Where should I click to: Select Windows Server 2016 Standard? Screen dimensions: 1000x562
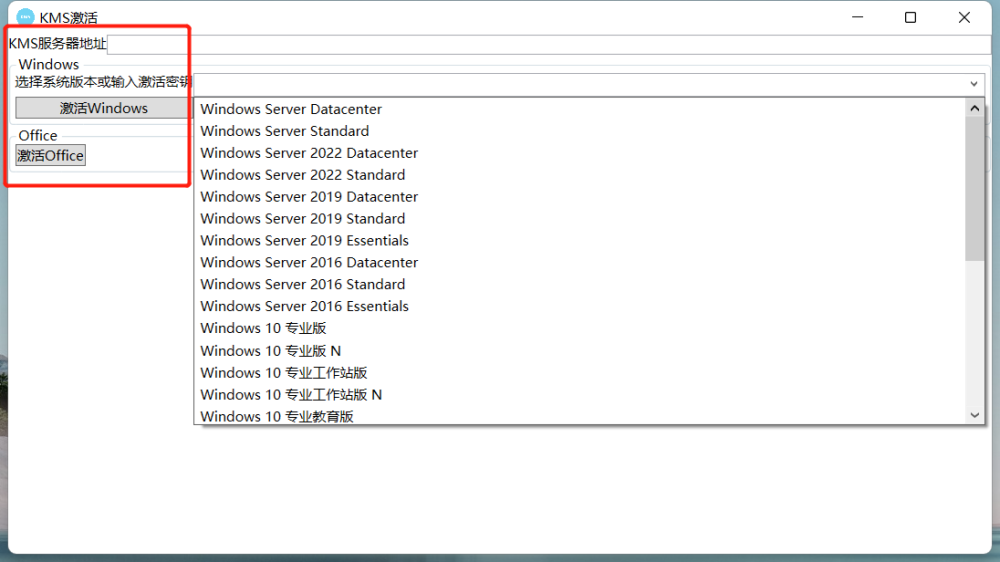pos(580,285)
